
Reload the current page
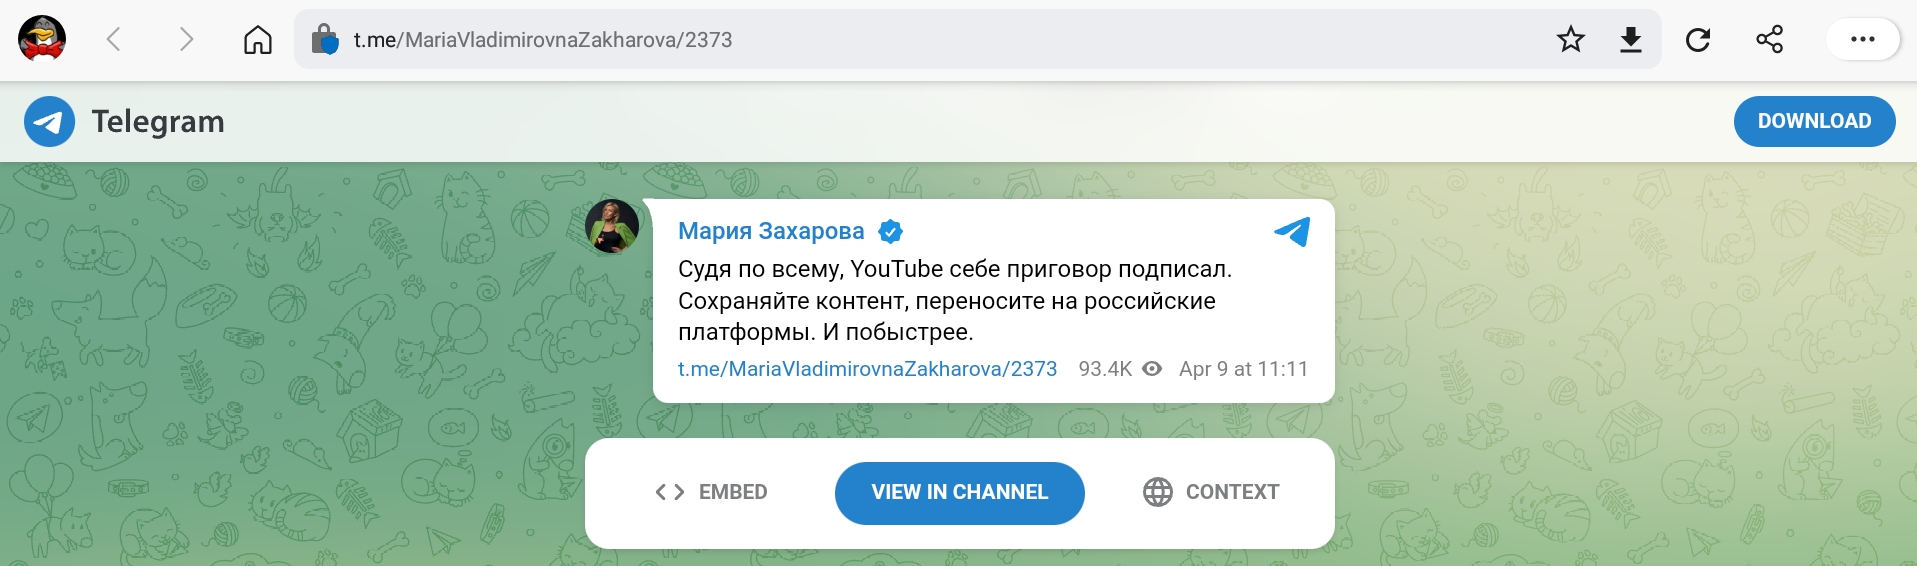point(1698,40)
